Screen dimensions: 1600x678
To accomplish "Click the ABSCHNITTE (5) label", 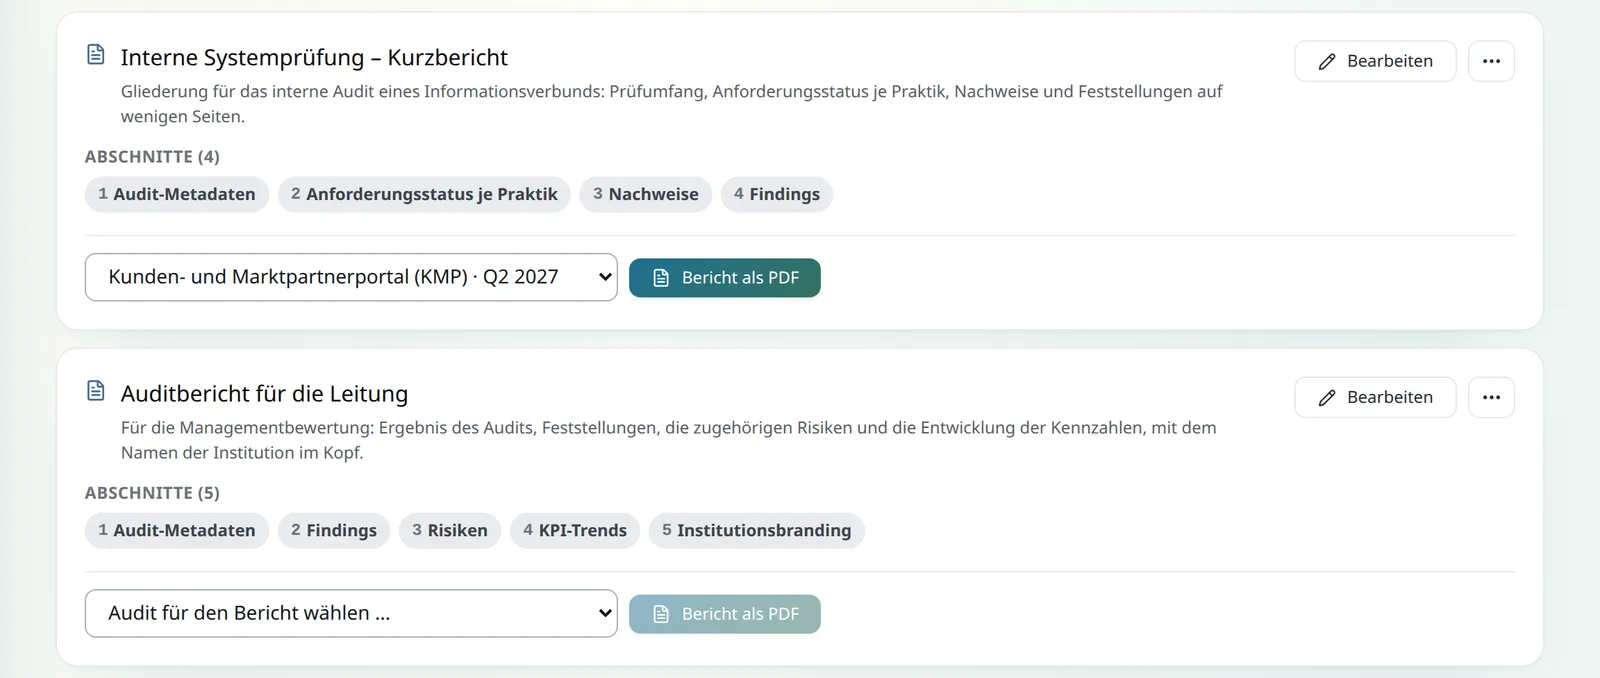I will [x=152, y=493].
